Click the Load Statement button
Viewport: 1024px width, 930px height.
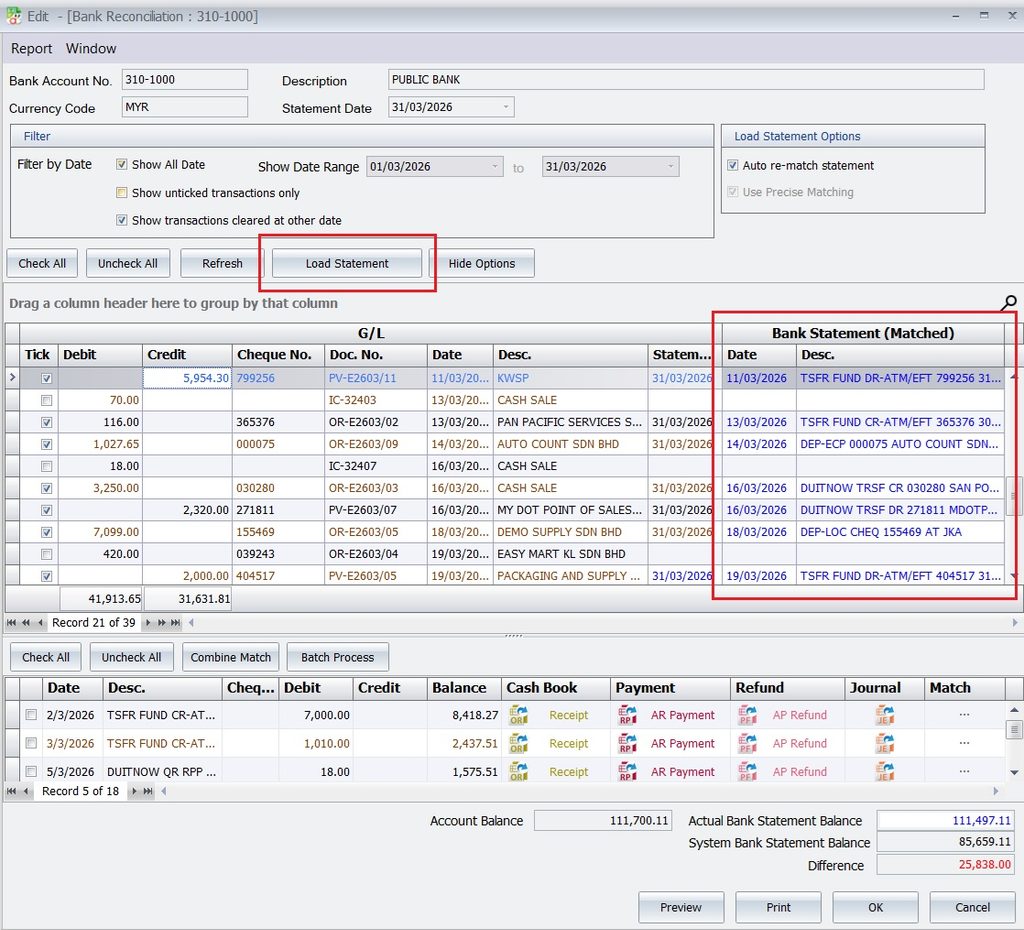347,263
